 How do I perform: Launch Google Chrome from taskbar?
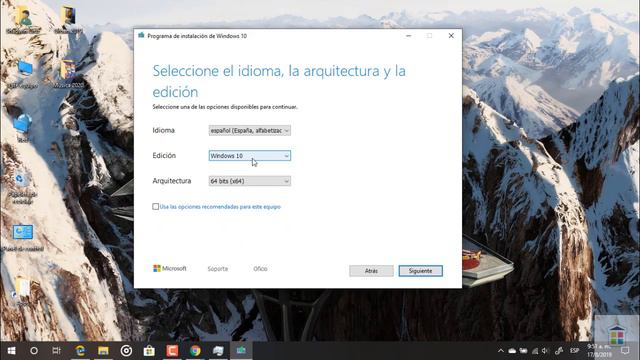click(x=195, y=351)
